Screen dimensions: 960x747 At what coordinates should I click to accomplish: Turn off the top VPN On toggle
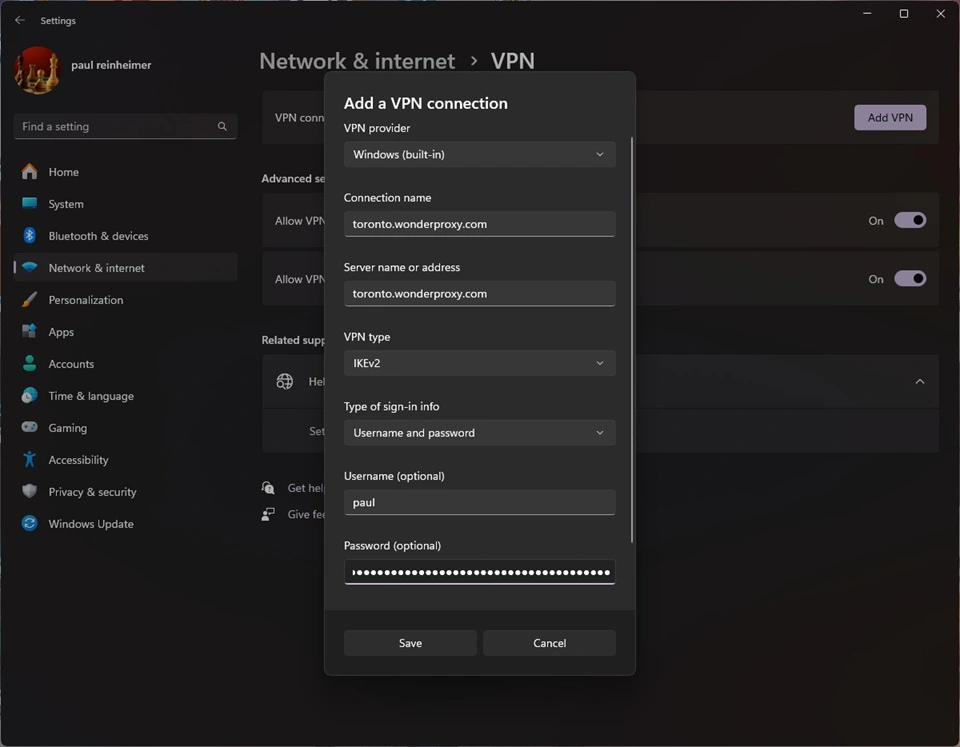pos(909,220)
